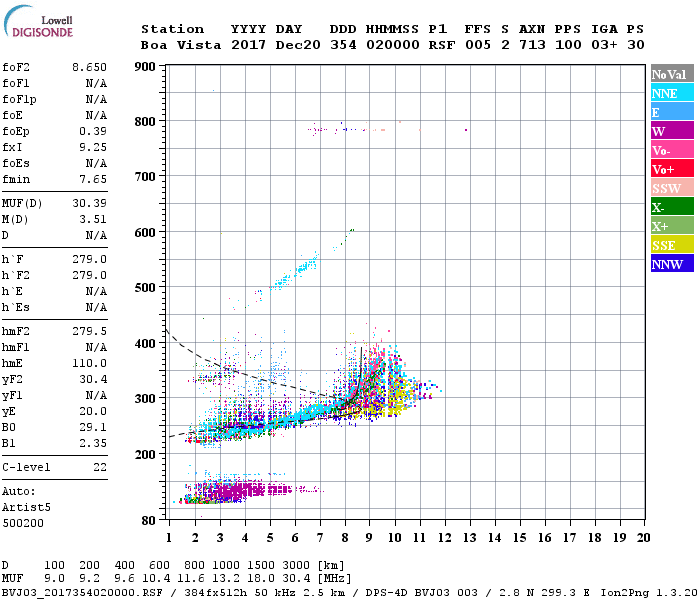This screenshot has width=700, height=600.
Task: Select the NNE cyan legend swatch
Action: tap(672, 93)
